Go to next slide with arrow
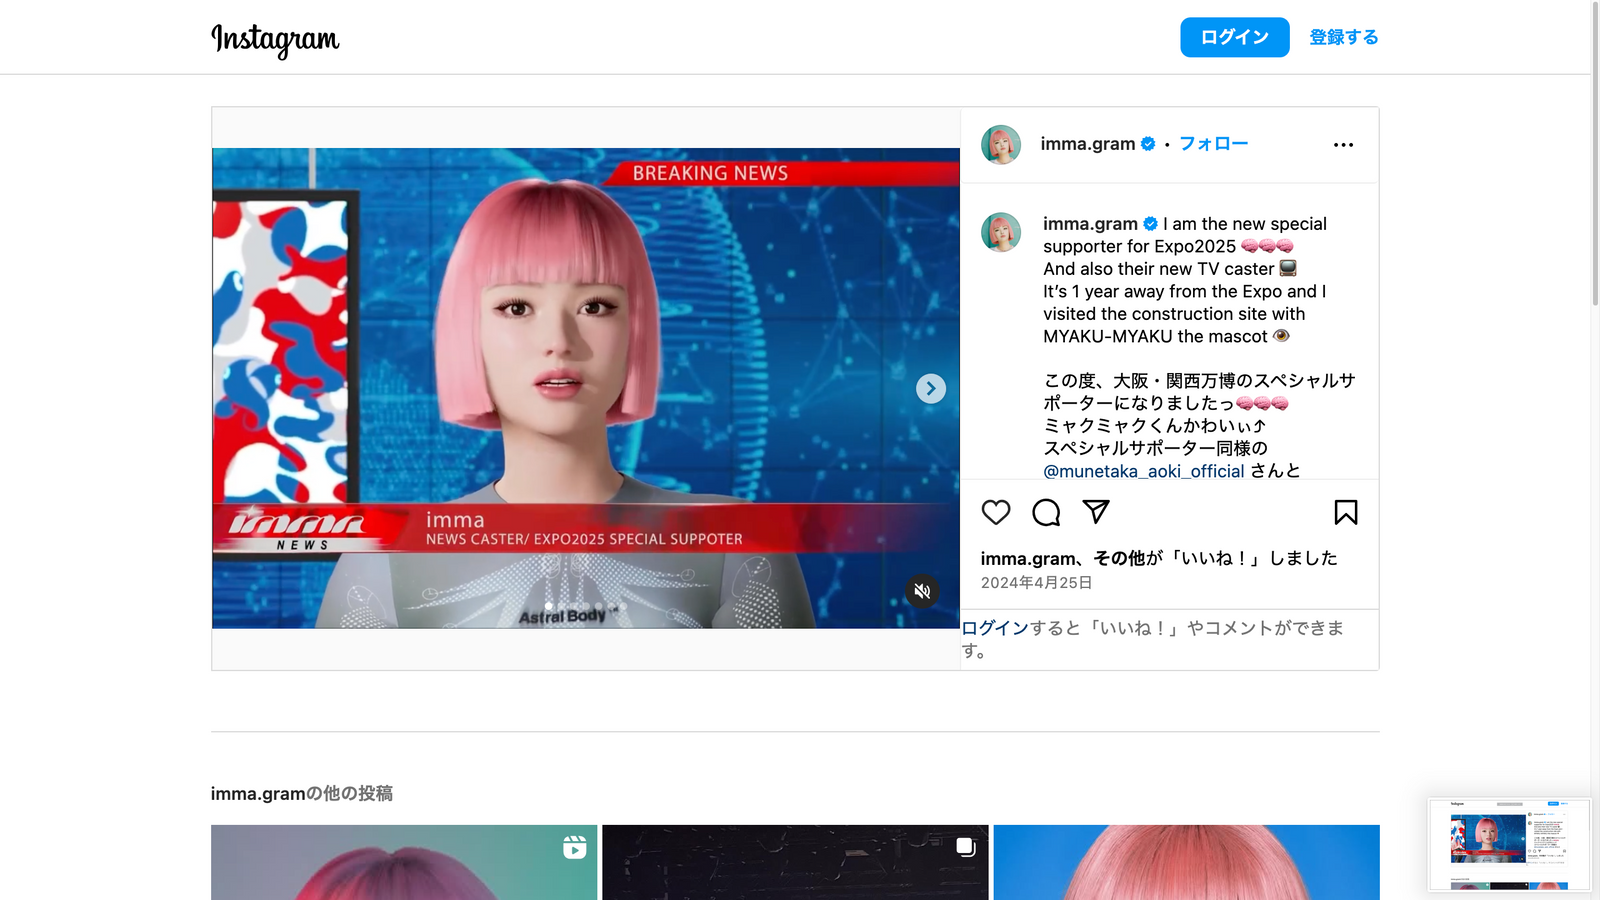Screen dimensions: 1600x900 click(931, 388)
